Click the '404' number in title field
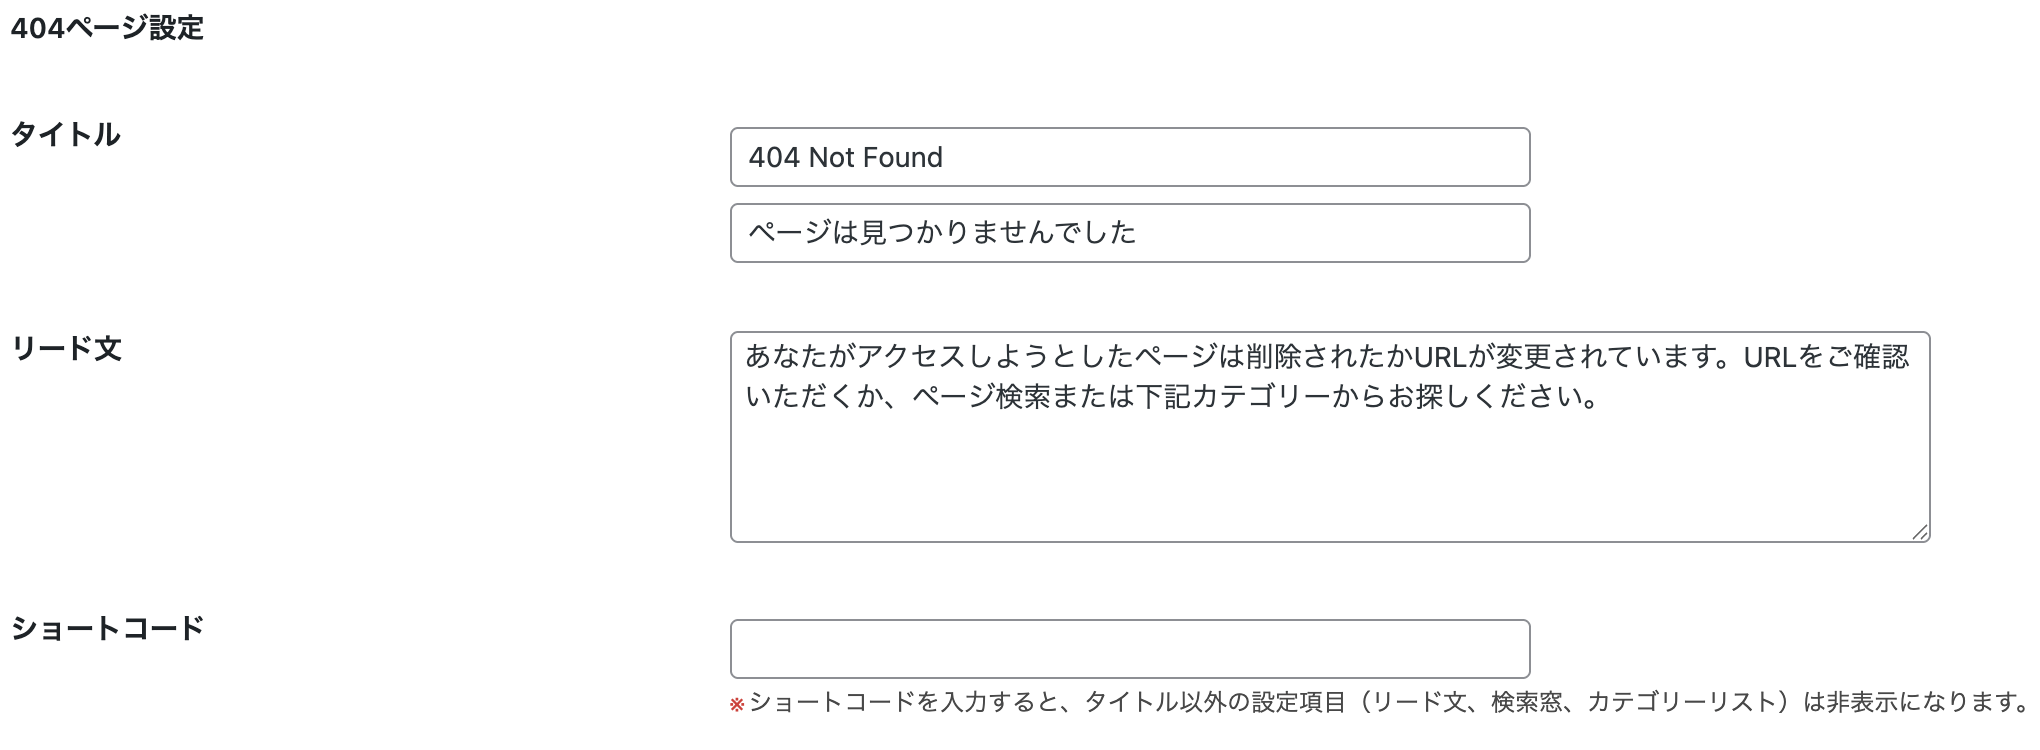2040x750 pixels. coord(774,157)
